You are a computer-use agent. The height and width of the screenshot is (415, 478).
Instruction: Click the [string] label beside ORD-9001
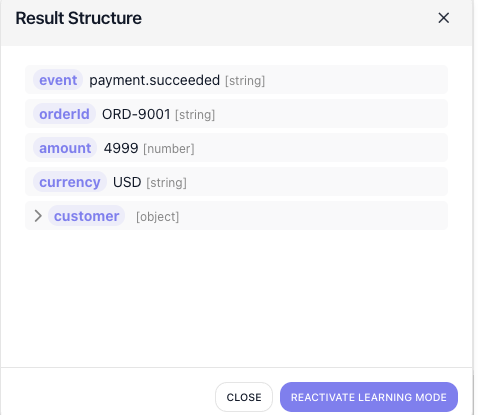[195, 115]
